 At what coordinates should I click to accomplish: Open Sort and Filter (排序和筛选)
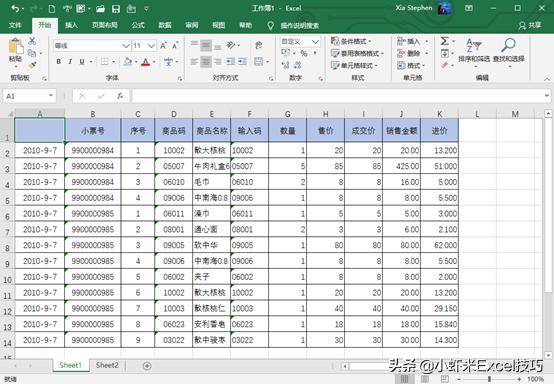pos(474,52)
